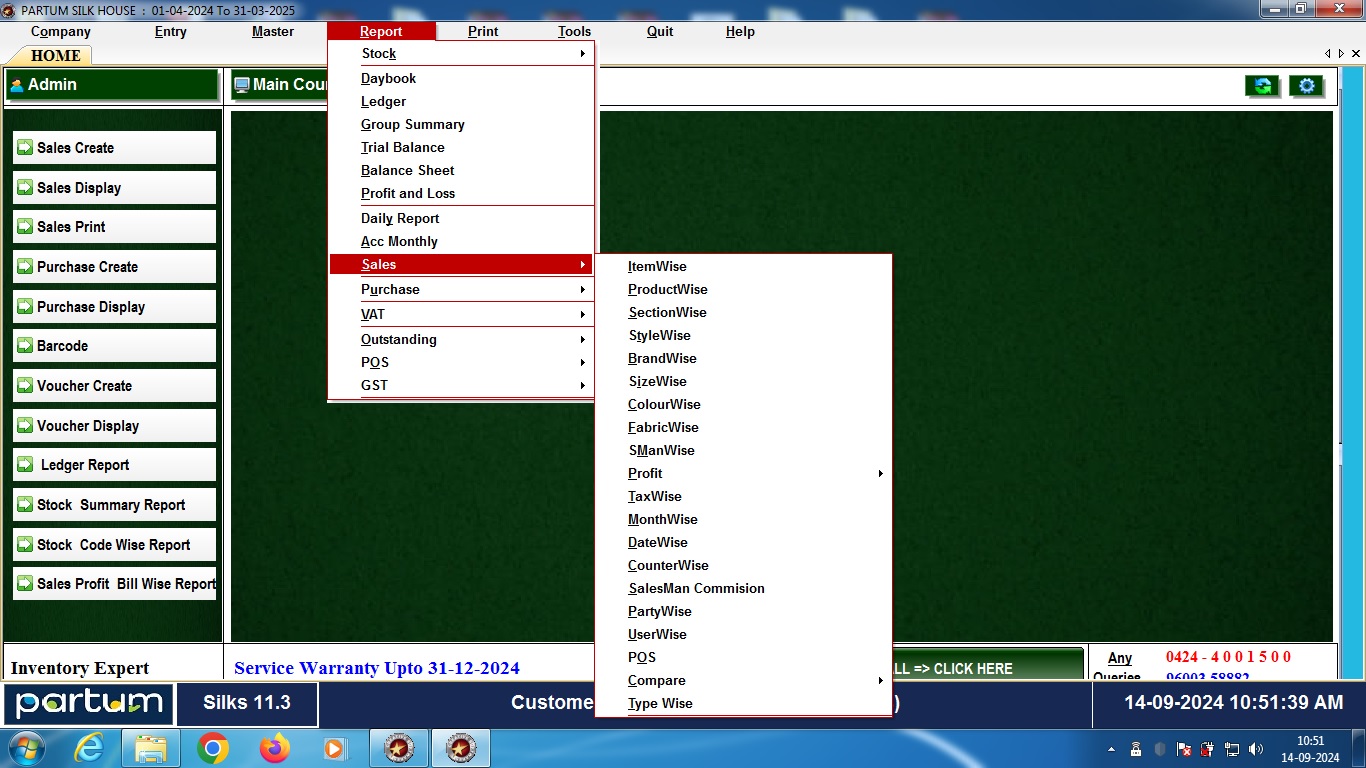This screenshot has width=1366, height=768.
Task: Open File Explorer in taskbar
Action: tap(150, 748)
